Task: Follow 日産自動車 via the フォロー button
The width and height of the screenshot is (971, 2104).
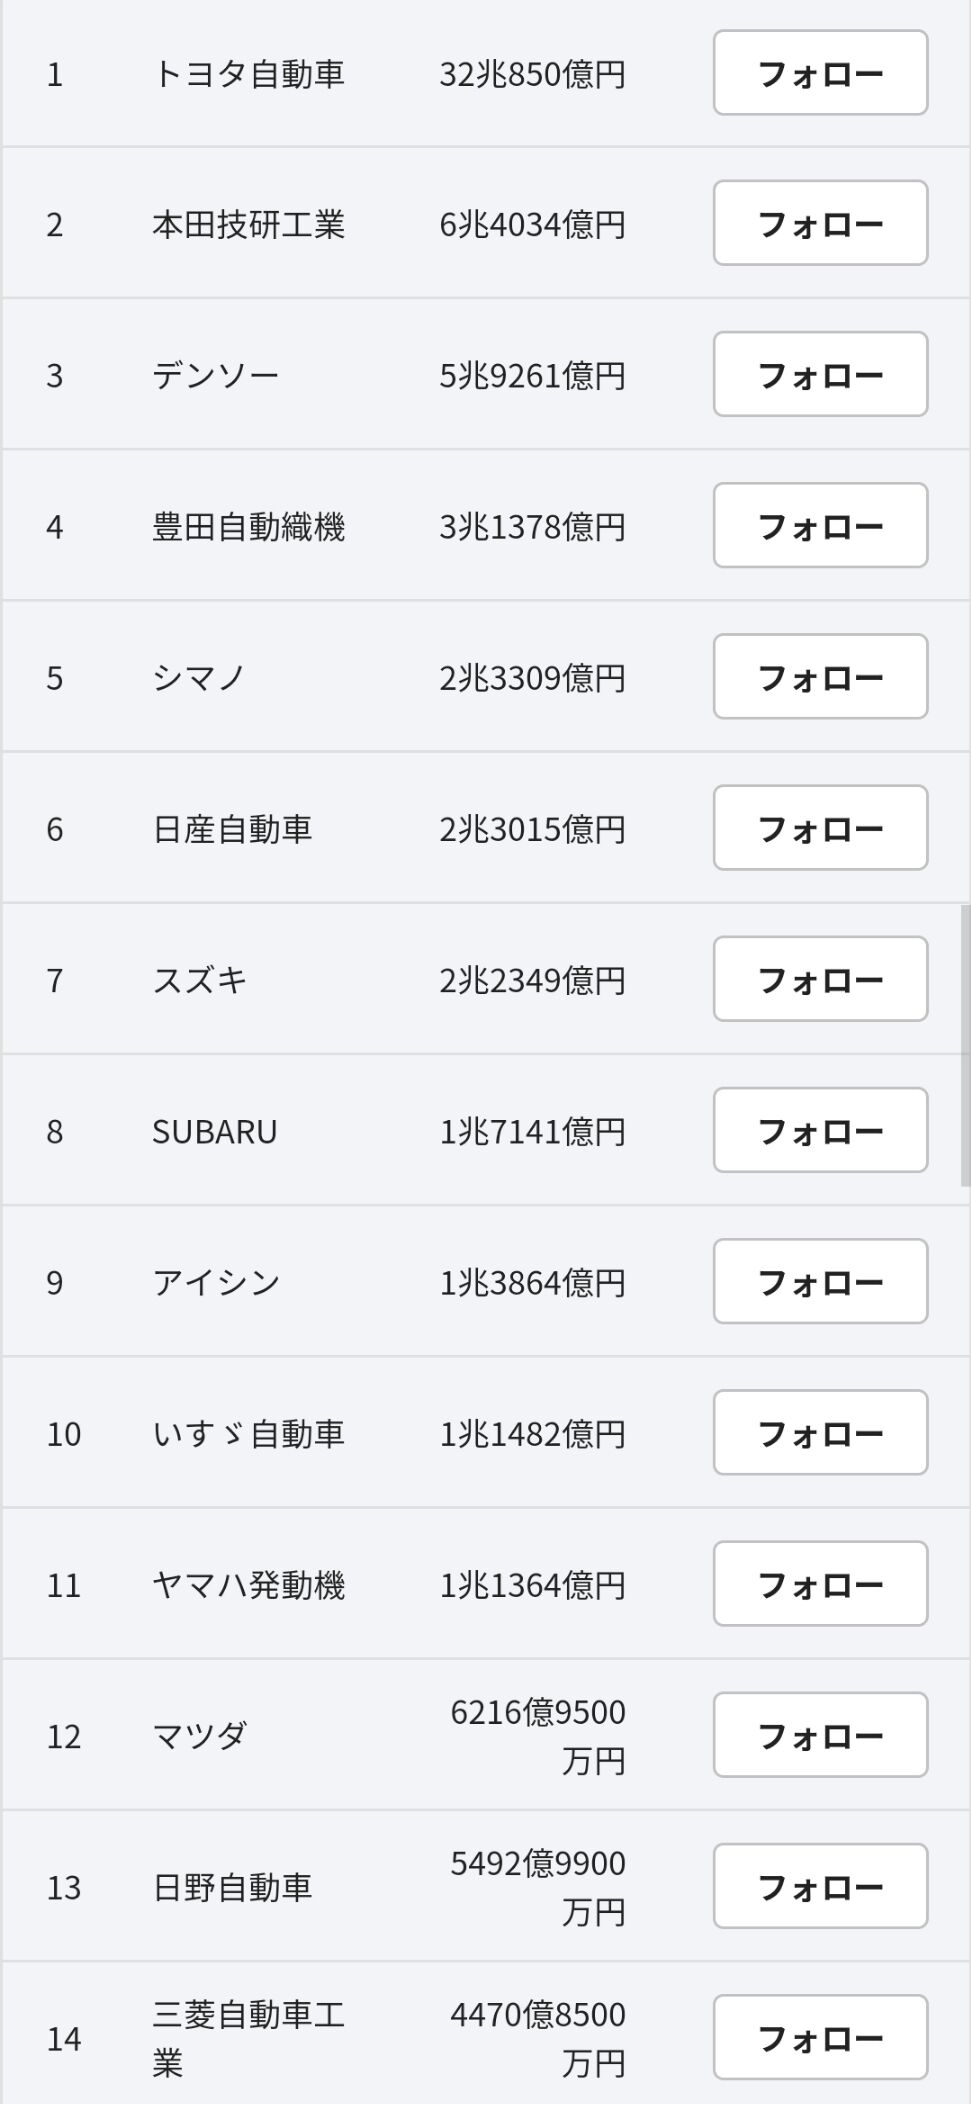Action: 820,828
